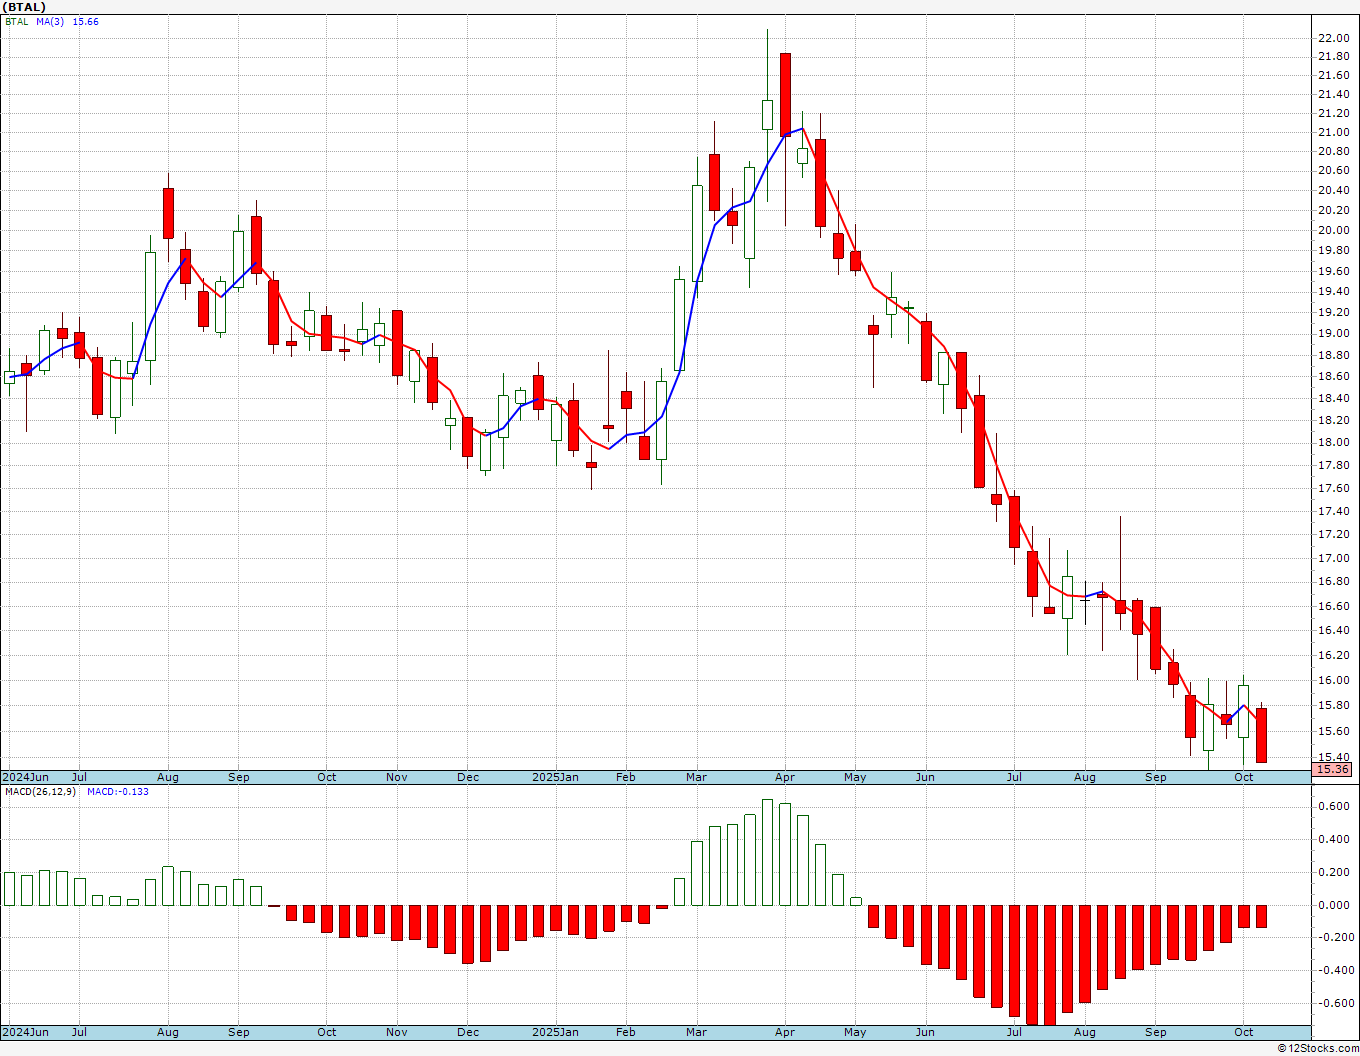Image resolution: width=1360 pixels, height=1056 pixels.
Task: Click the Jul 2025 label on MACD axis
Action: click(x=1014, y=1032)
